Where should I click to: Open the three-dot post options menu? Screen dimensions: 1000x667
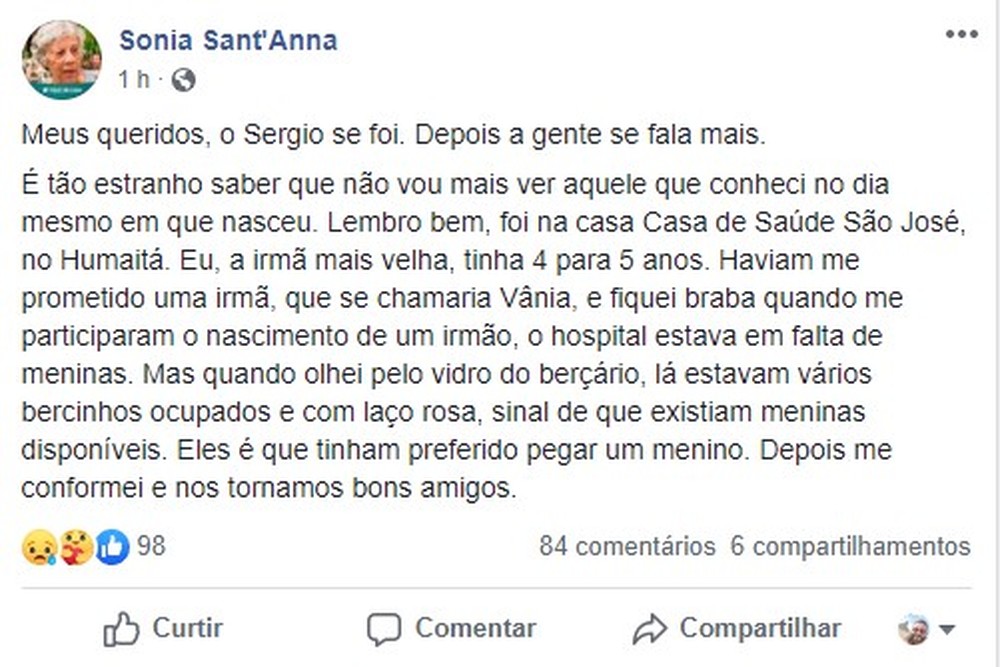tap(961, 34)
